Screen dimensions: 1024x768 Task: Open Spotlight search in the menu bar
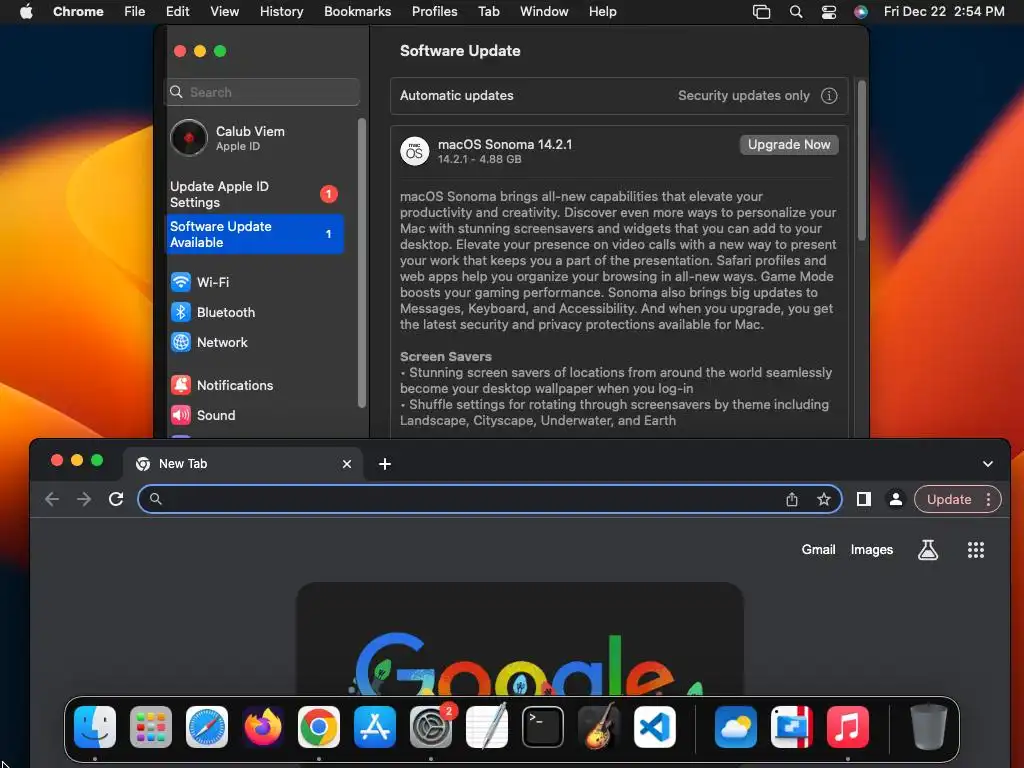click(795, 12)
